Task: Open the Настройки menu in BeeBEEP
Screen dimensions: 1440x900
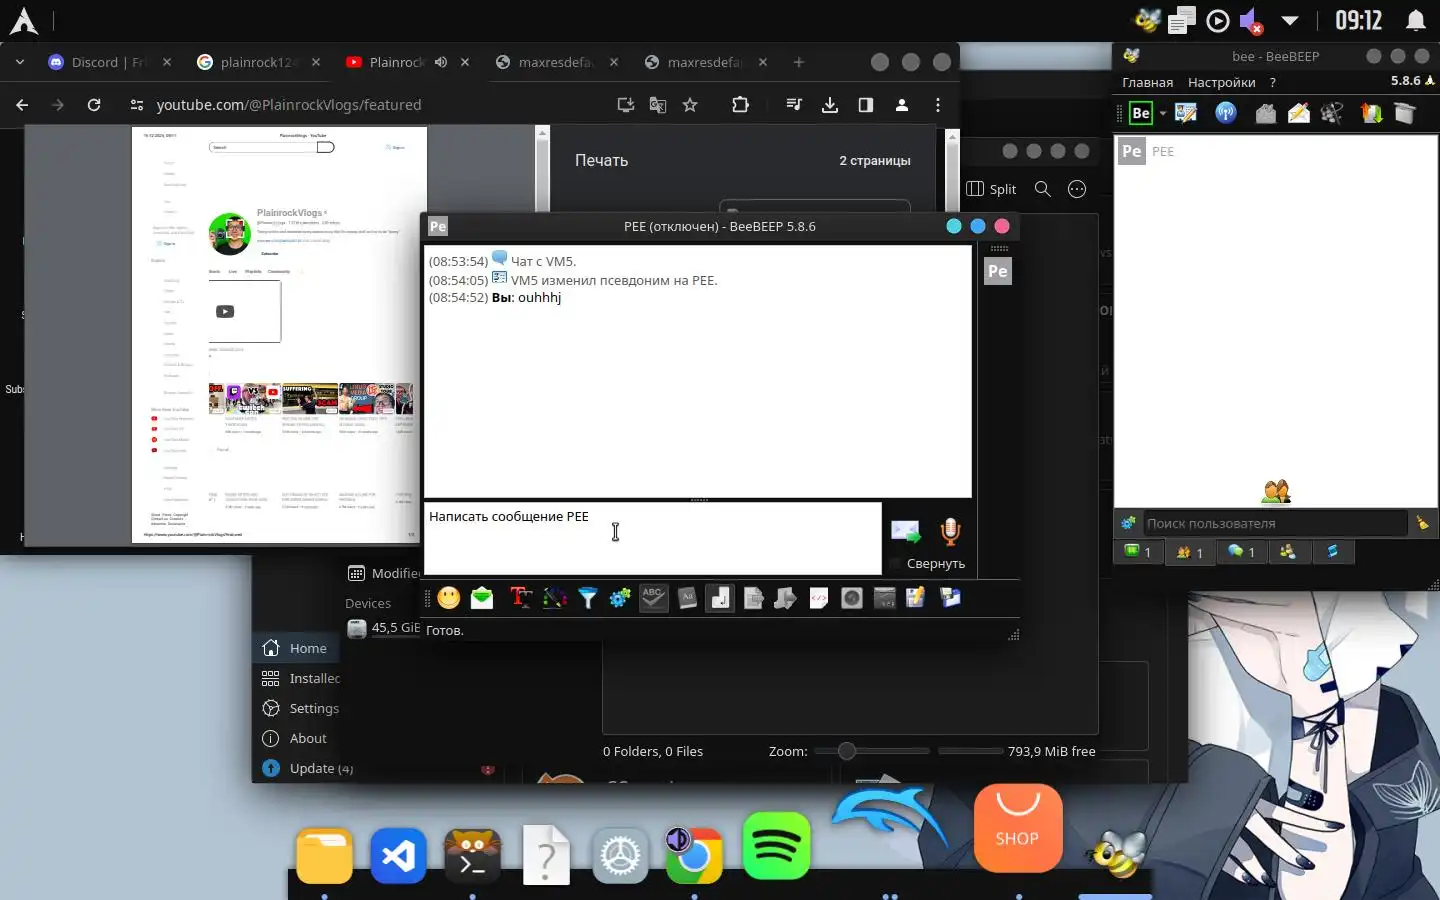Action: pyautogui.click(x=1221, y=82)
